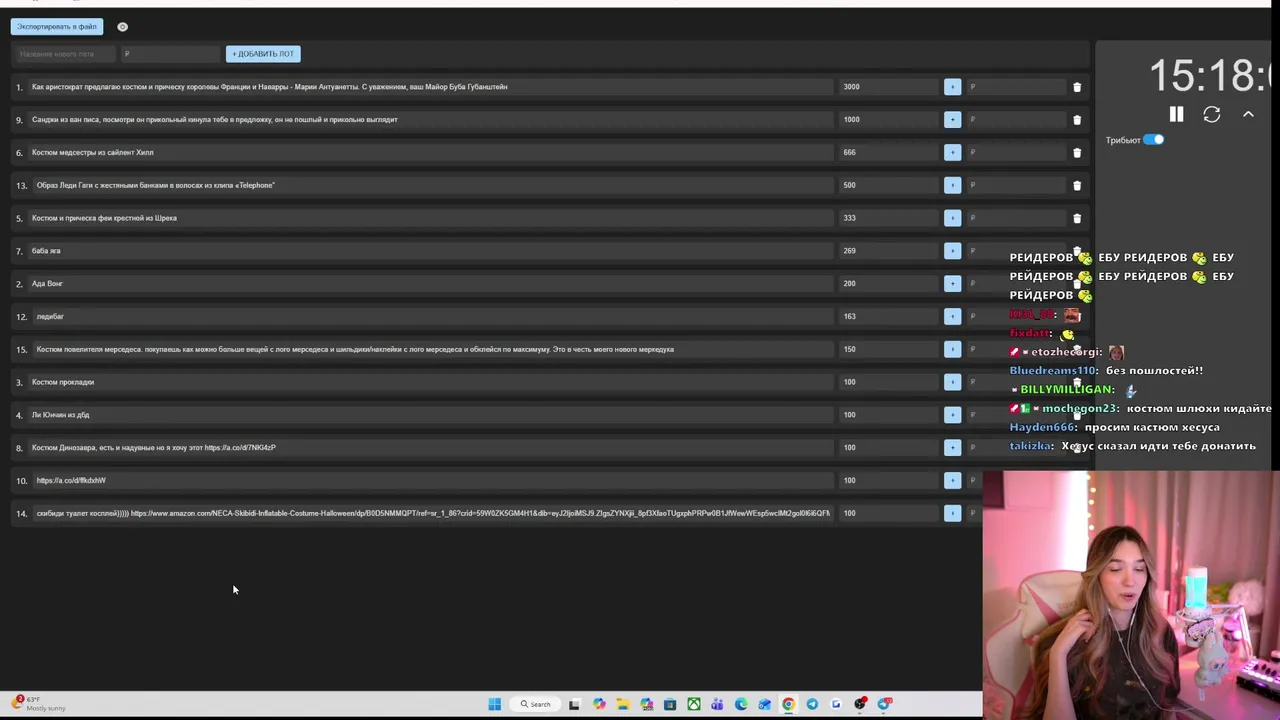This screenshot has width=1280, height=720.
Task: Click the Костюм медсестры из сайлент Хилл text
Action: pos(92,153)
